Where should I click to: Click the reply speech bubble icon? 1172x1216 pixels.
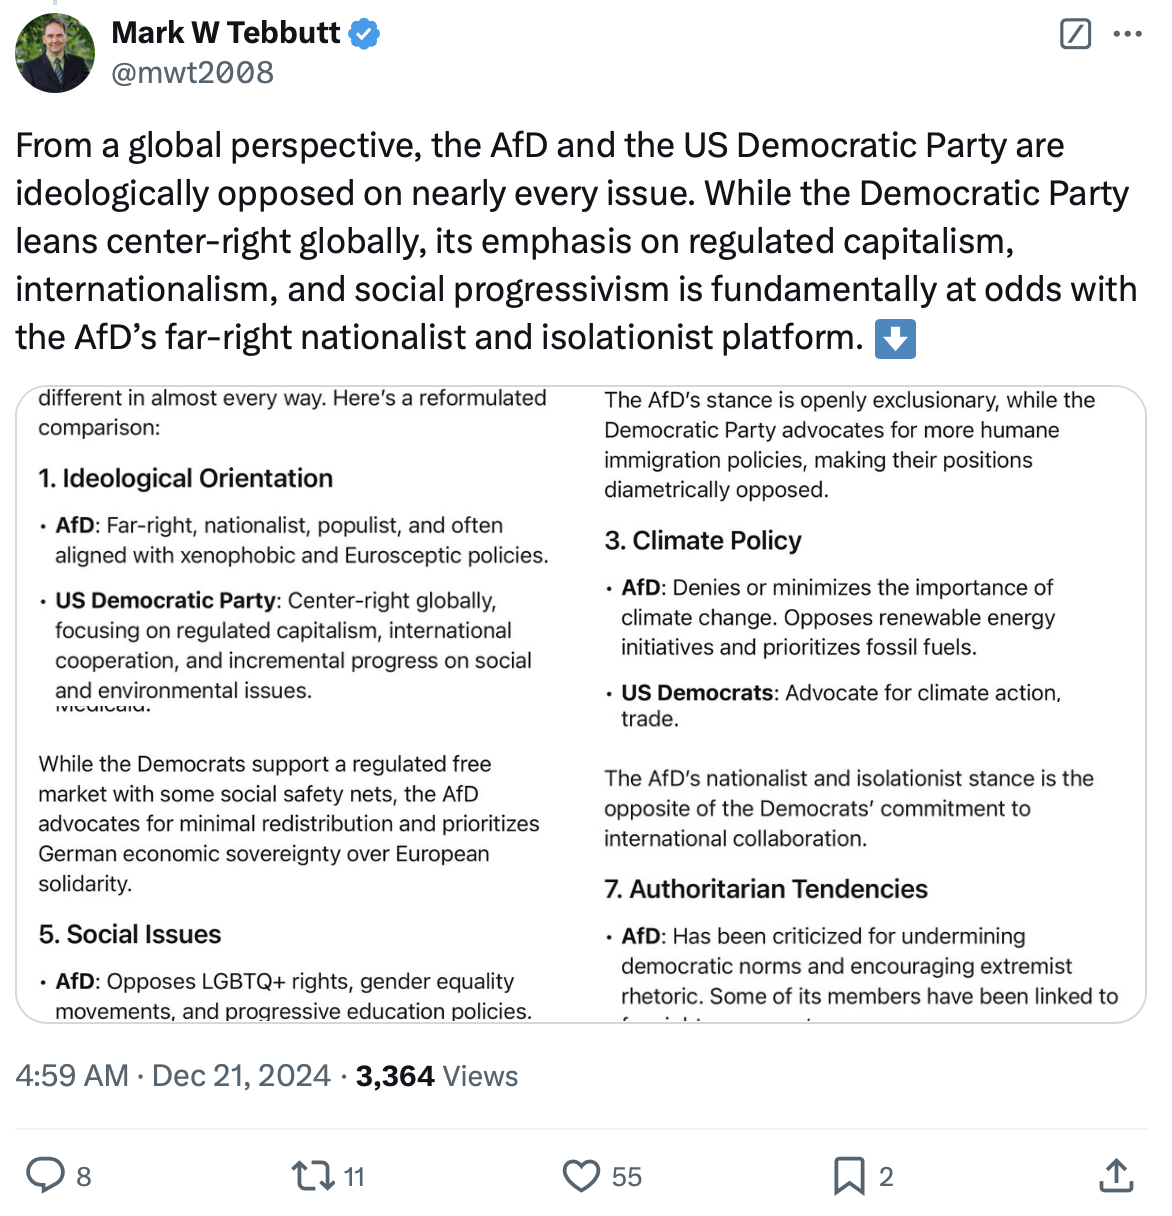[x=45, y=1175]
